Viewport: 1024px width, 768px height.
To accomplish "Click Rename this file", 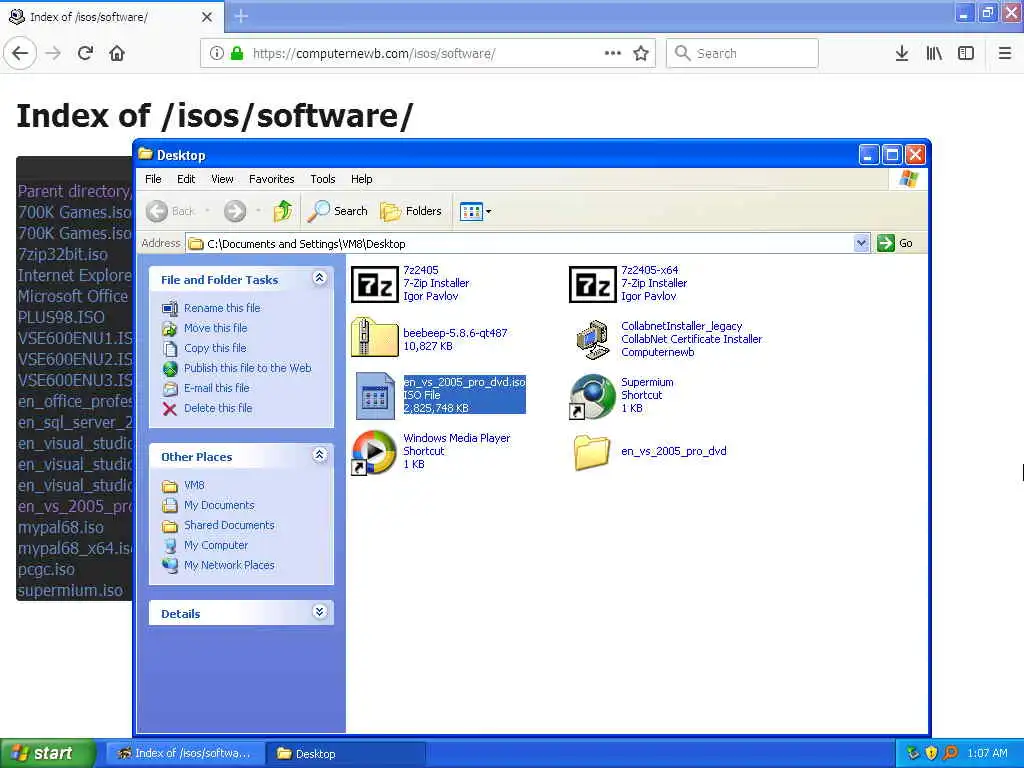I will coord(222,308).
